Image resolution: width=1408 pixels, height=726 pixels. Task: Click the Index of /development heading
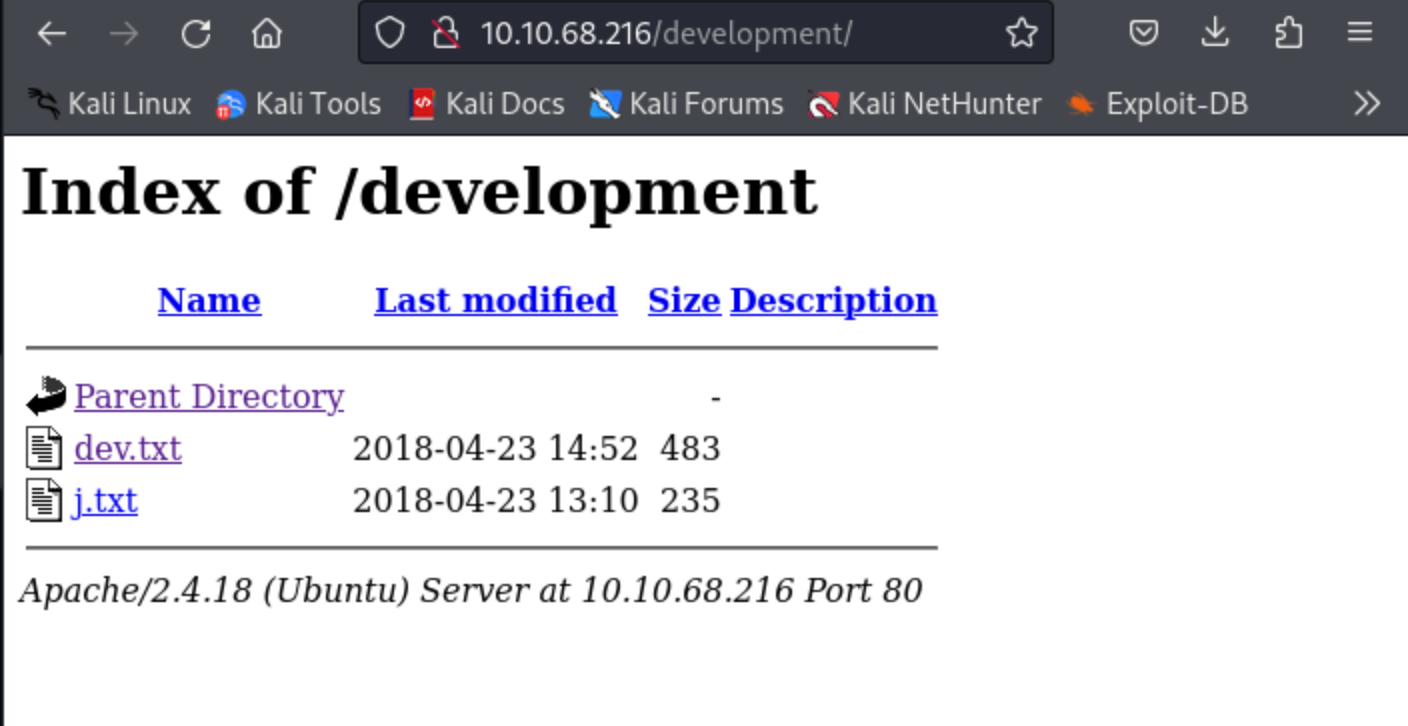(419, 191)
